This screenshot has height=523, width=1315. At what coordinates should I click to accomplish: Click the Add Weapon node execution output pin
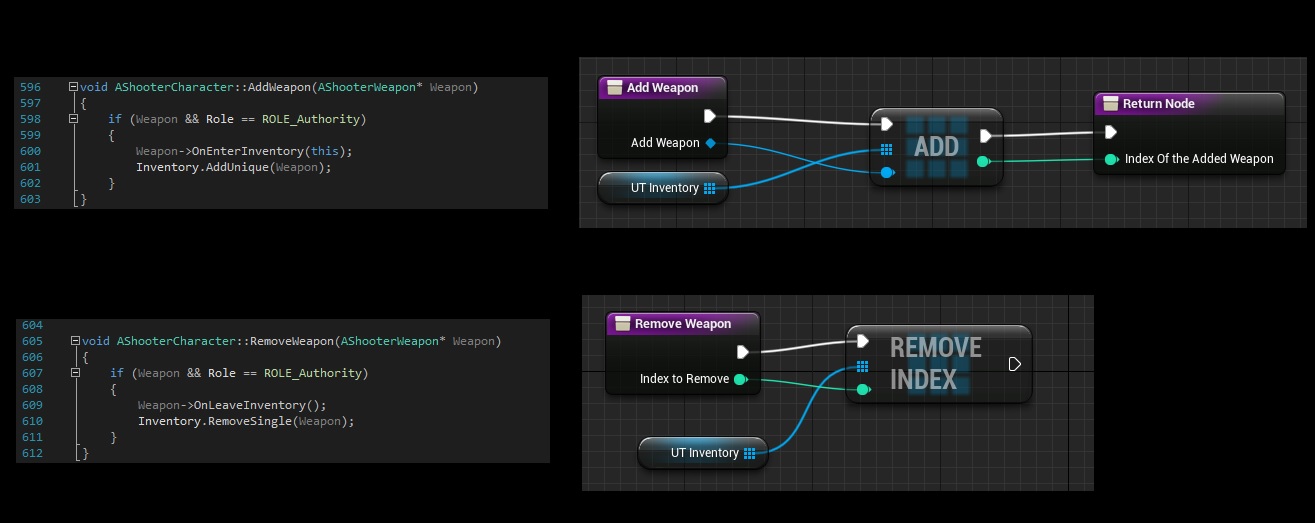[711, 115]
